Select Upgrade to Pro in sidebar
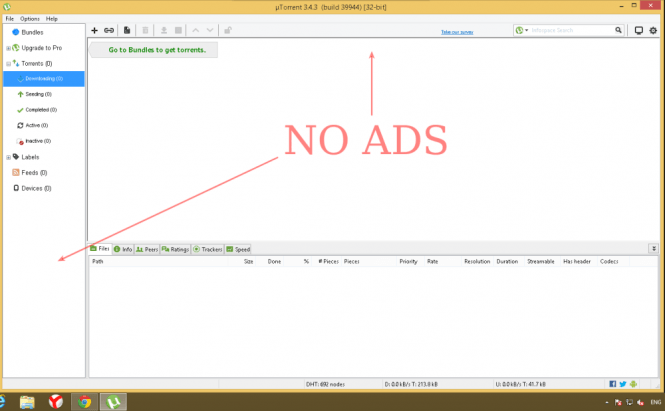665x411 pixels. pyautogui.click(x=42, y=48)
